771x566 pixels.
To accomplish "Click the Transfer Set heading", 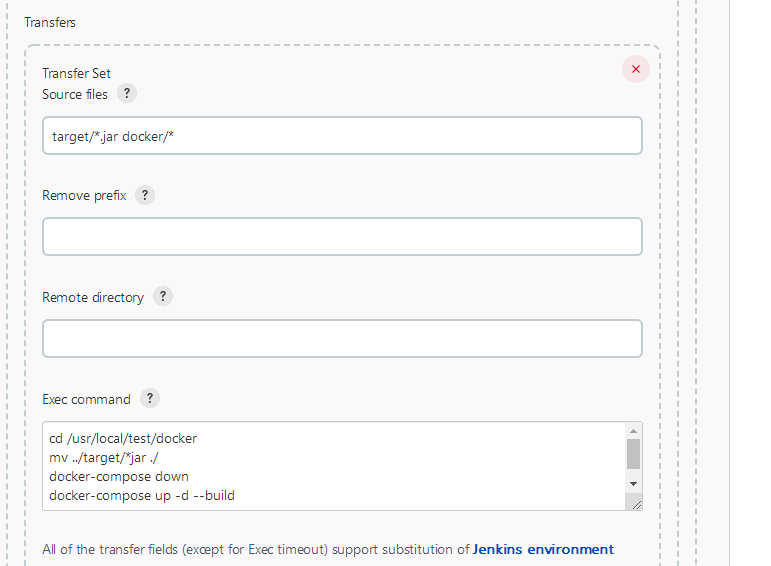I will coord(76,73).
